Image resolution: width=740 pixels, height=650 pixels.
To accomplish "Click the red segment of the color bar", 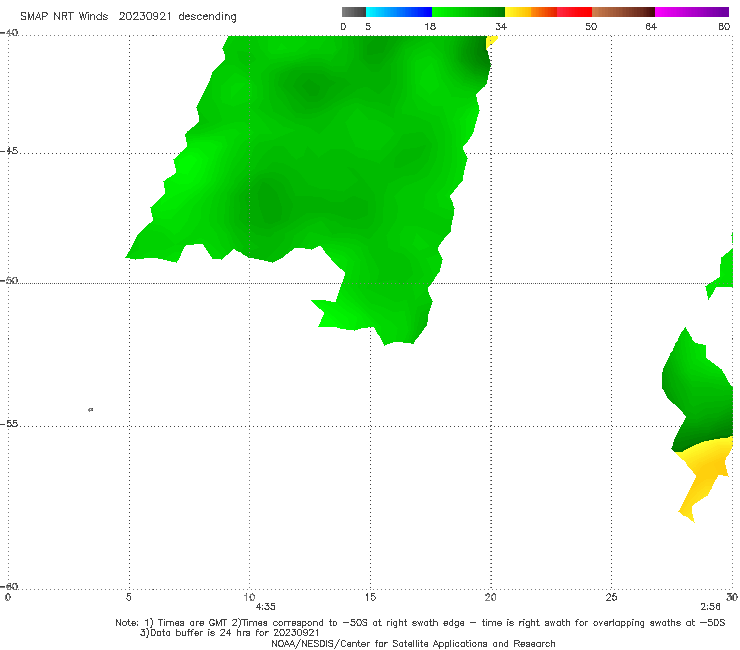I will (574, 12).
